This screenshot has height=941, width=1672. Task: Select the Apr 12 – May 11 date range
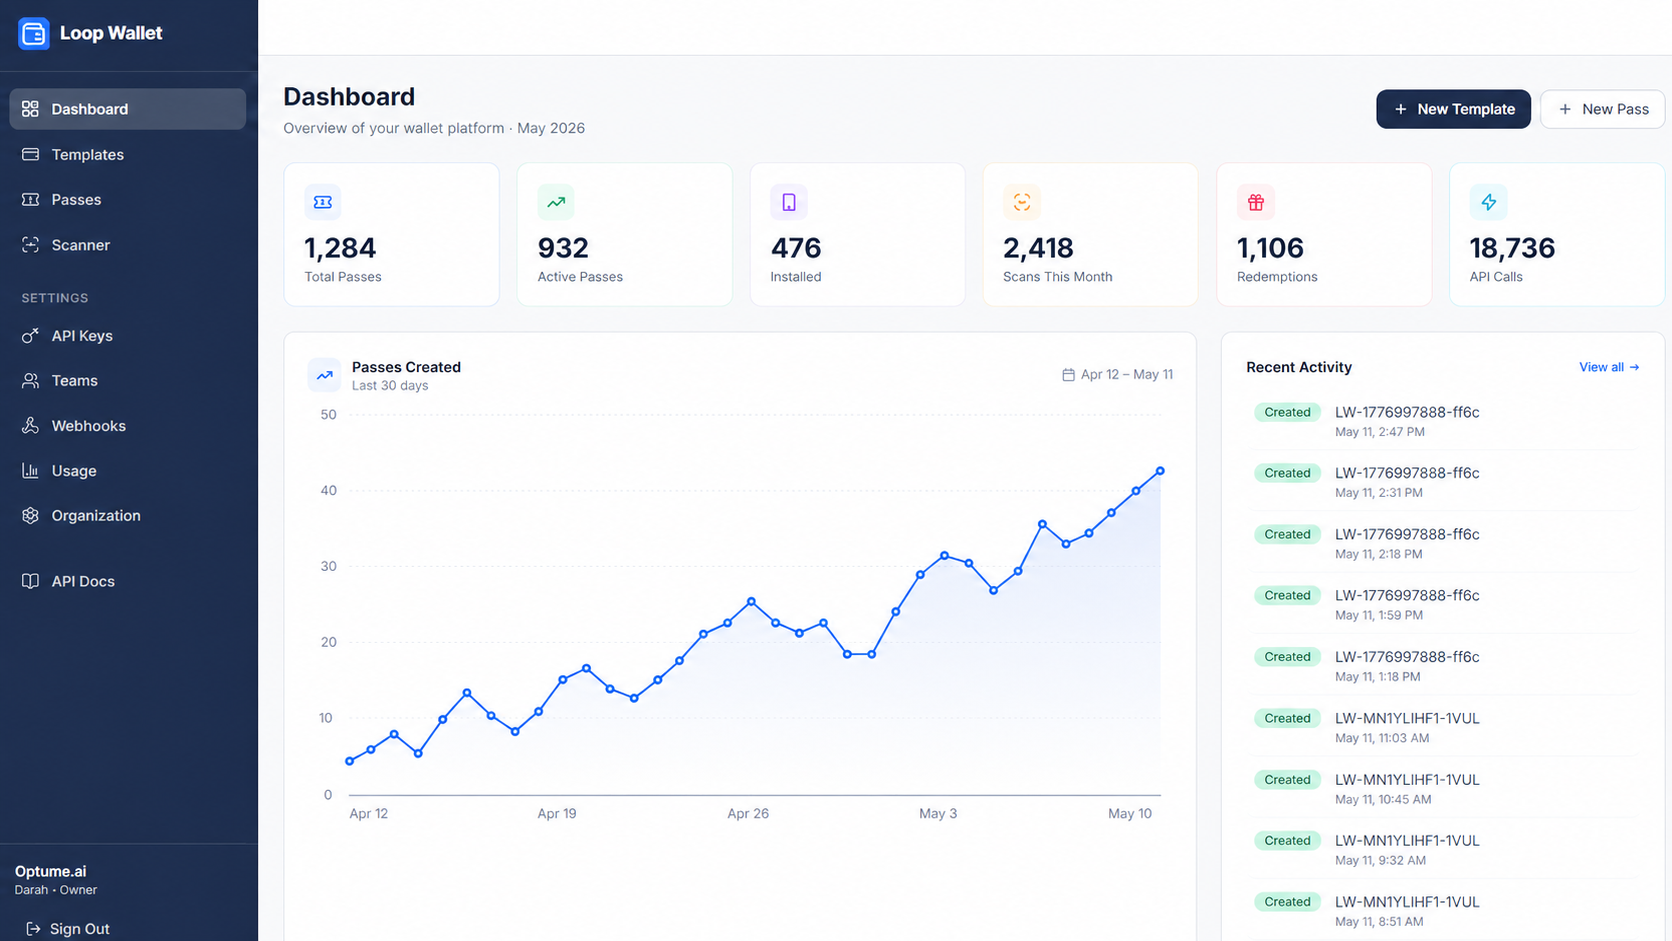click(x=1117, y=375)
